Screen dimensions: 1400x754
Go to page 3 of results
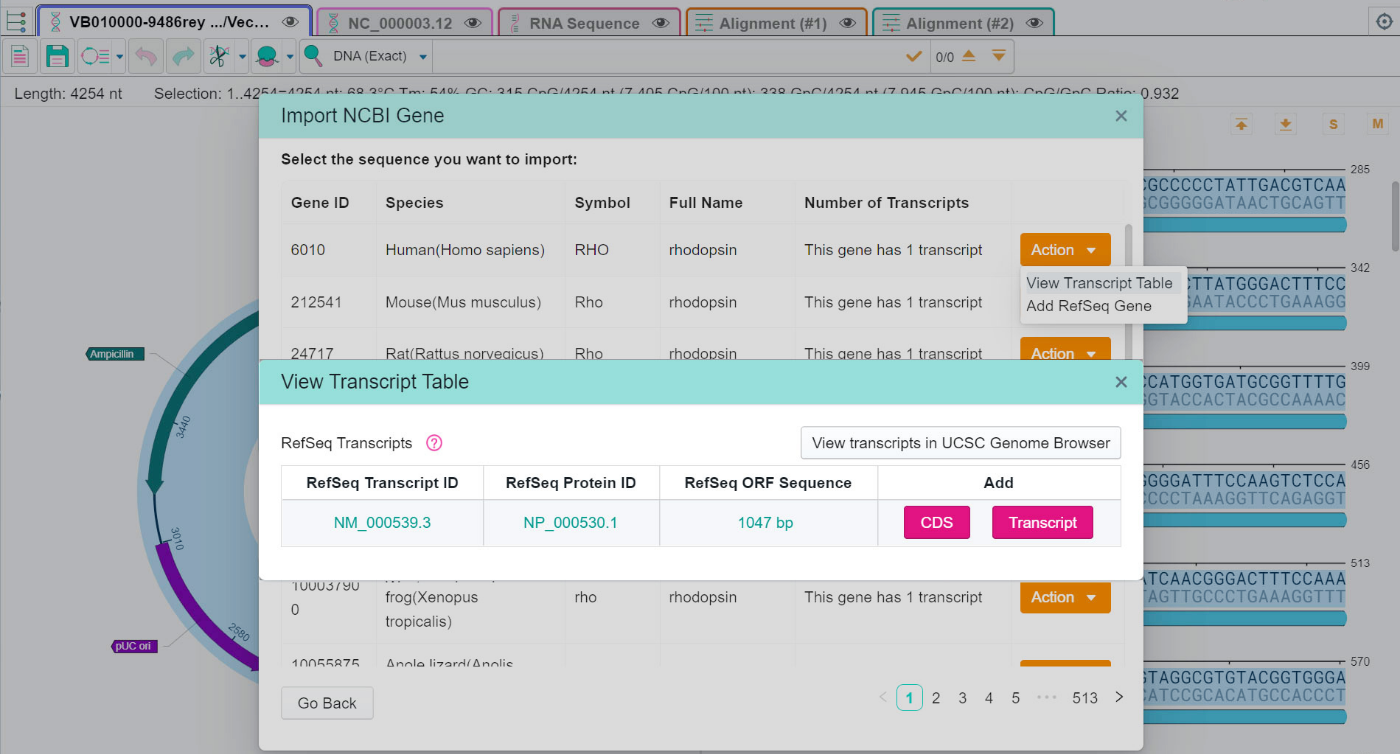point(962,698)
